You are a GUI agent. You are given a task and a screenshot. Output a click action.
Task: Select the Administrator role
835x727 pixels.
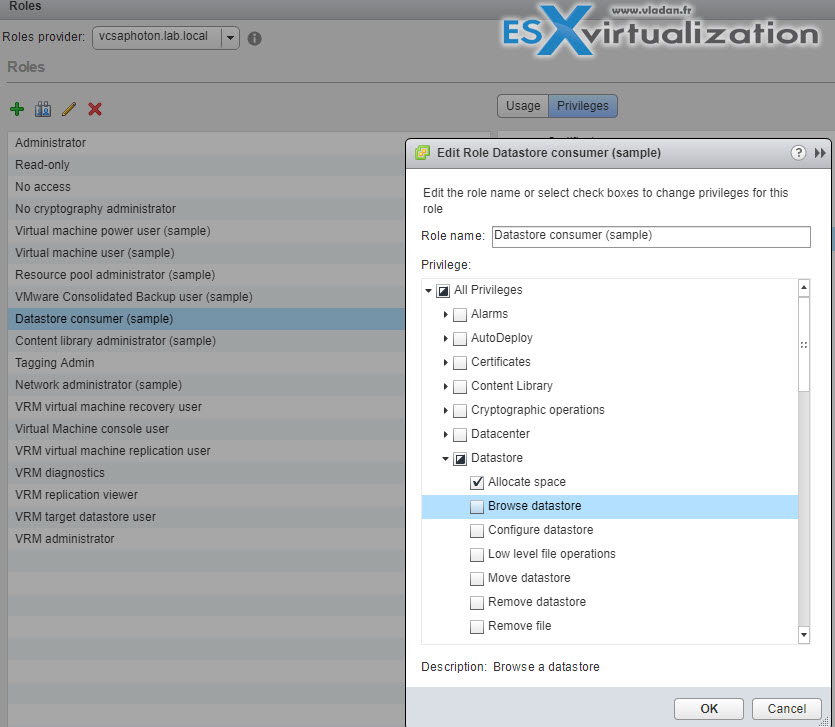click(x=207, y=143)
